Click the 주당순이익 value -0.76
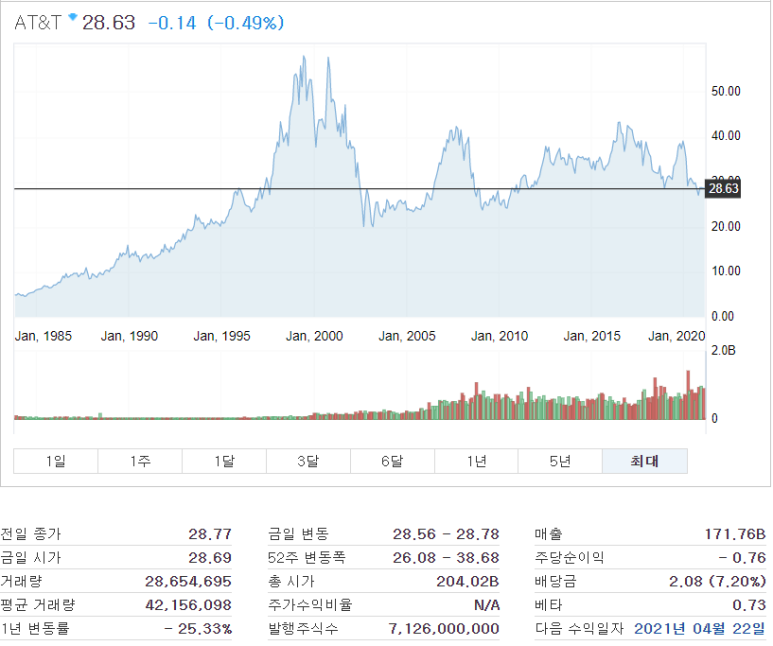 742,558
